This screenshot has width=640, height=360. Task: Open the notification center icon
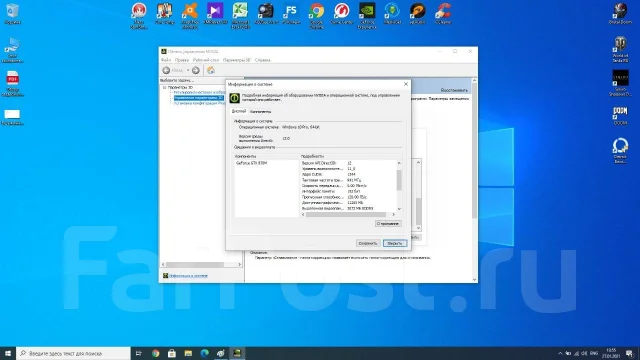point(629,353)
